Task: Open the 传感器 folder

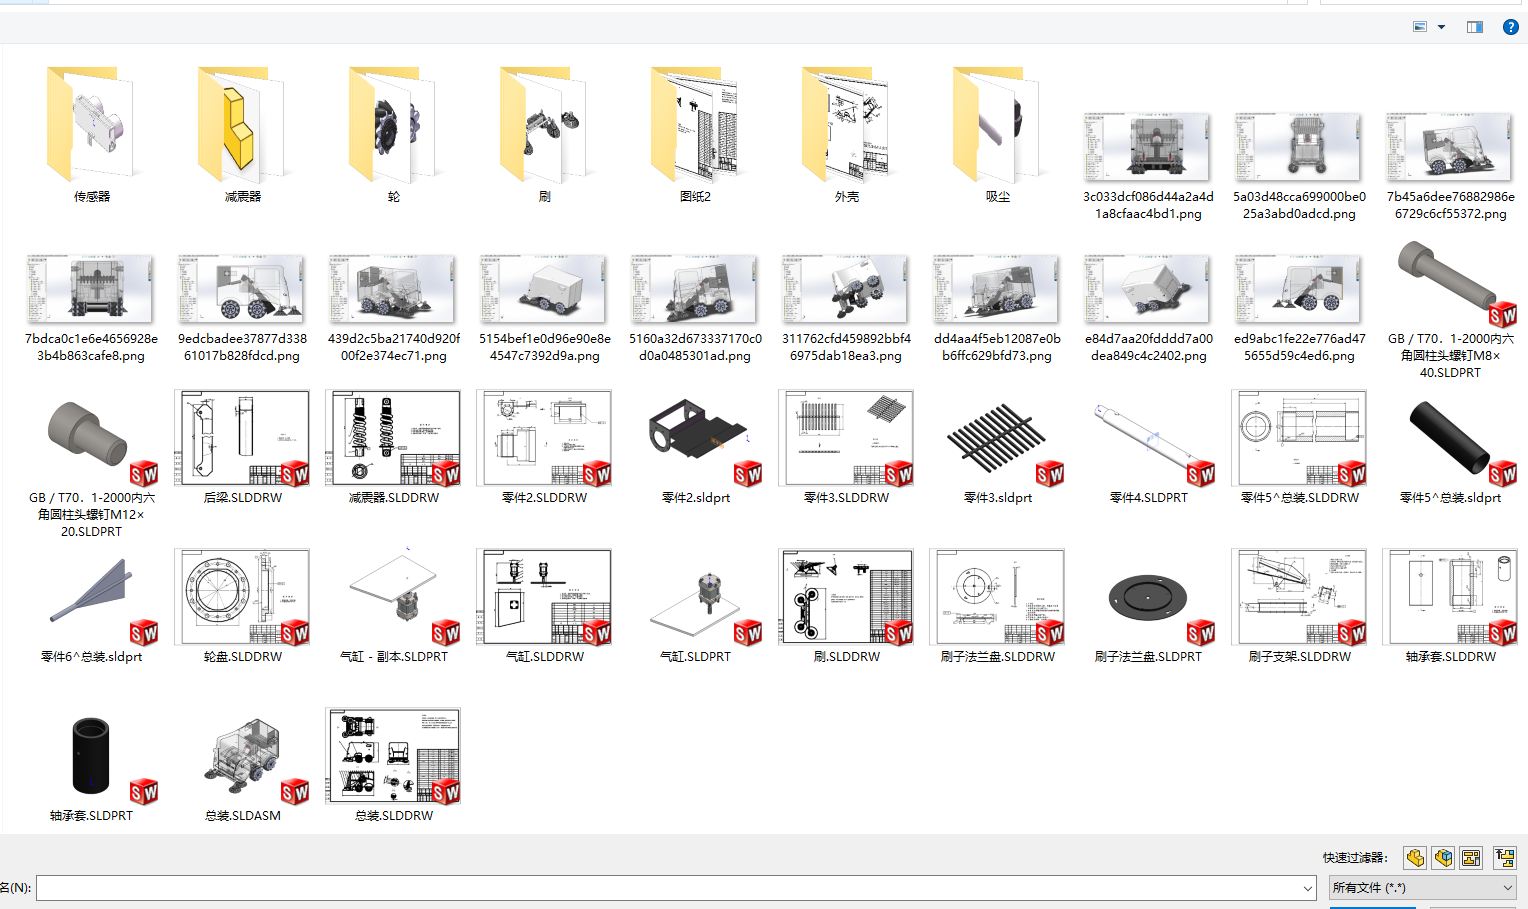Action: tap(92, 136)
